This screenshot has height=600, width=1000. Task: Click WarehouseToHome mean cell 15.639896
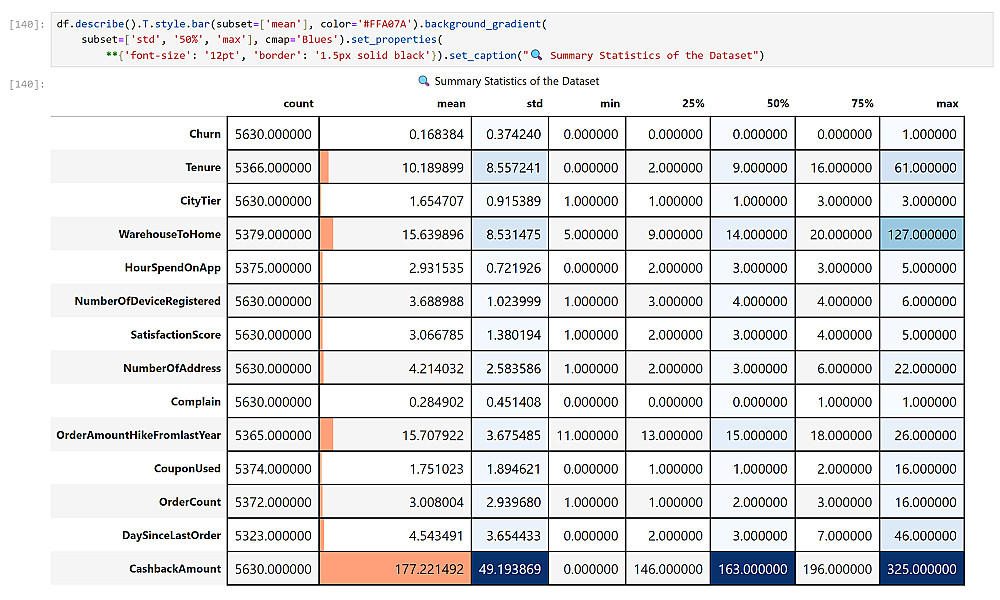coord(395,234)
